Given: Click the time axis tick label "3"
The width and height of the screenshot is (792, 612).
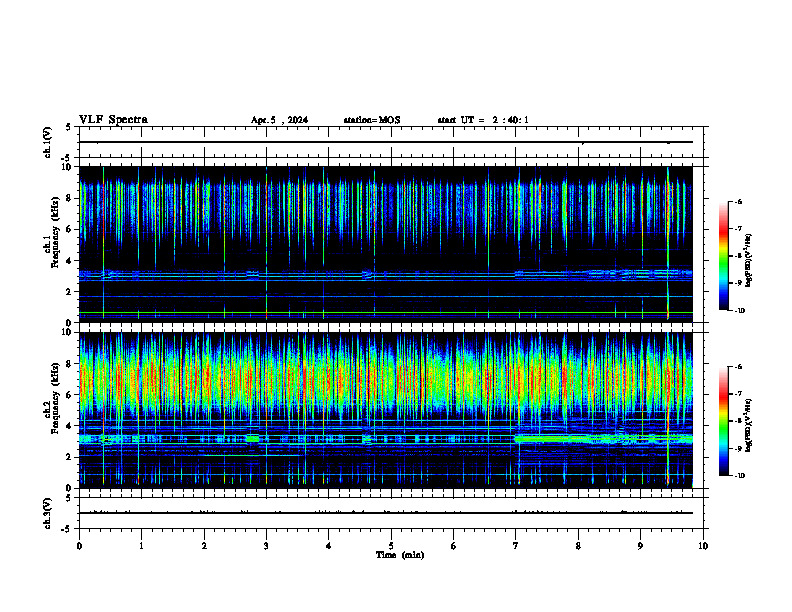Looking at the screenshot, I should click(x=266, y=546).
